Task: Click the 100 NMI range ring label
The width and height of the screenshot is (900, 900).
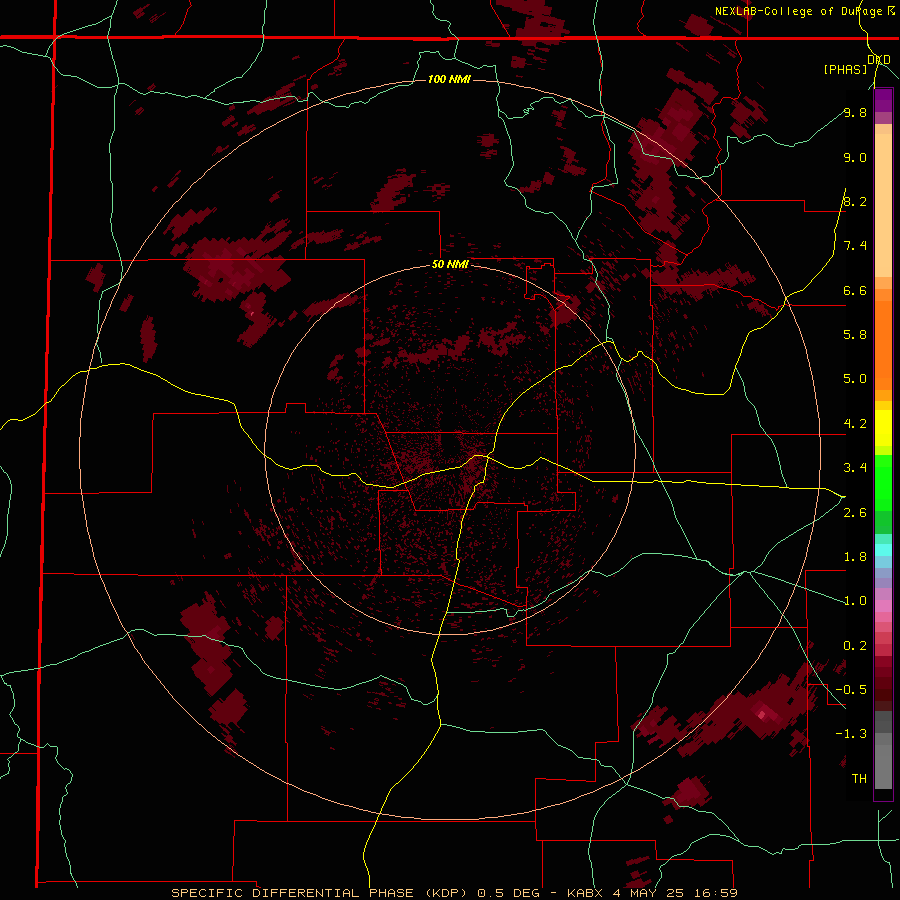Action: (449, 79)
